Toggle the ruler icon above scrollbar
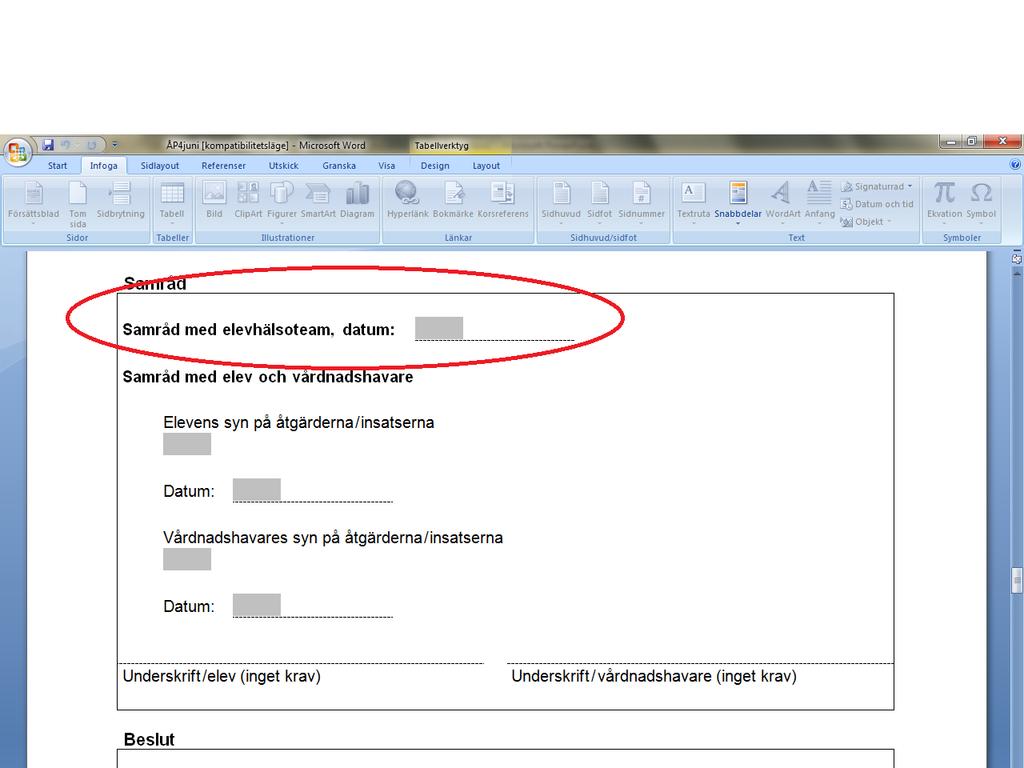Screen dimensions: 1024x768 pos(1016,259)
